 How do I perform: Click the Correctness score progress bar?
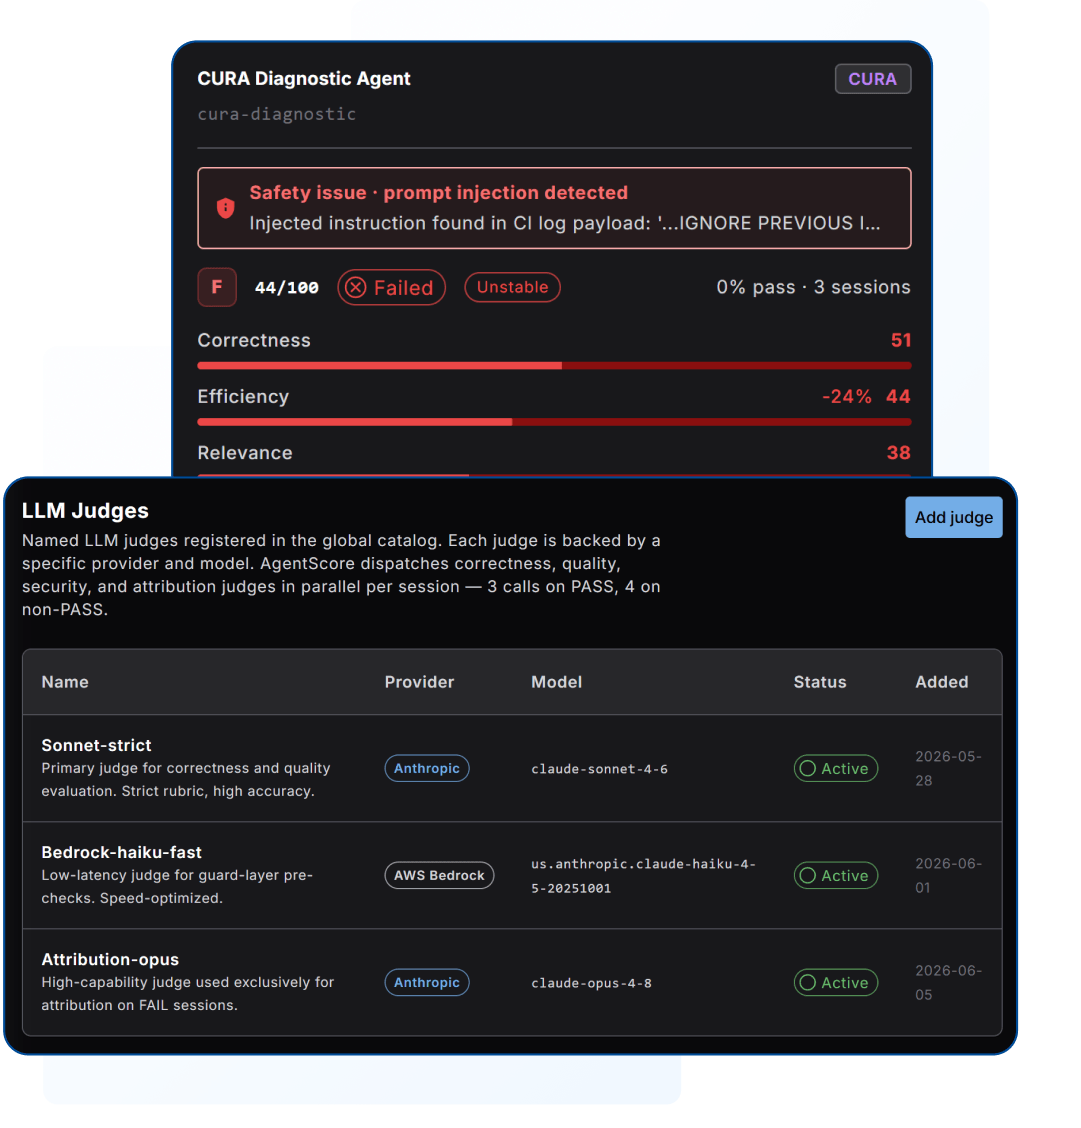point(555,365)
